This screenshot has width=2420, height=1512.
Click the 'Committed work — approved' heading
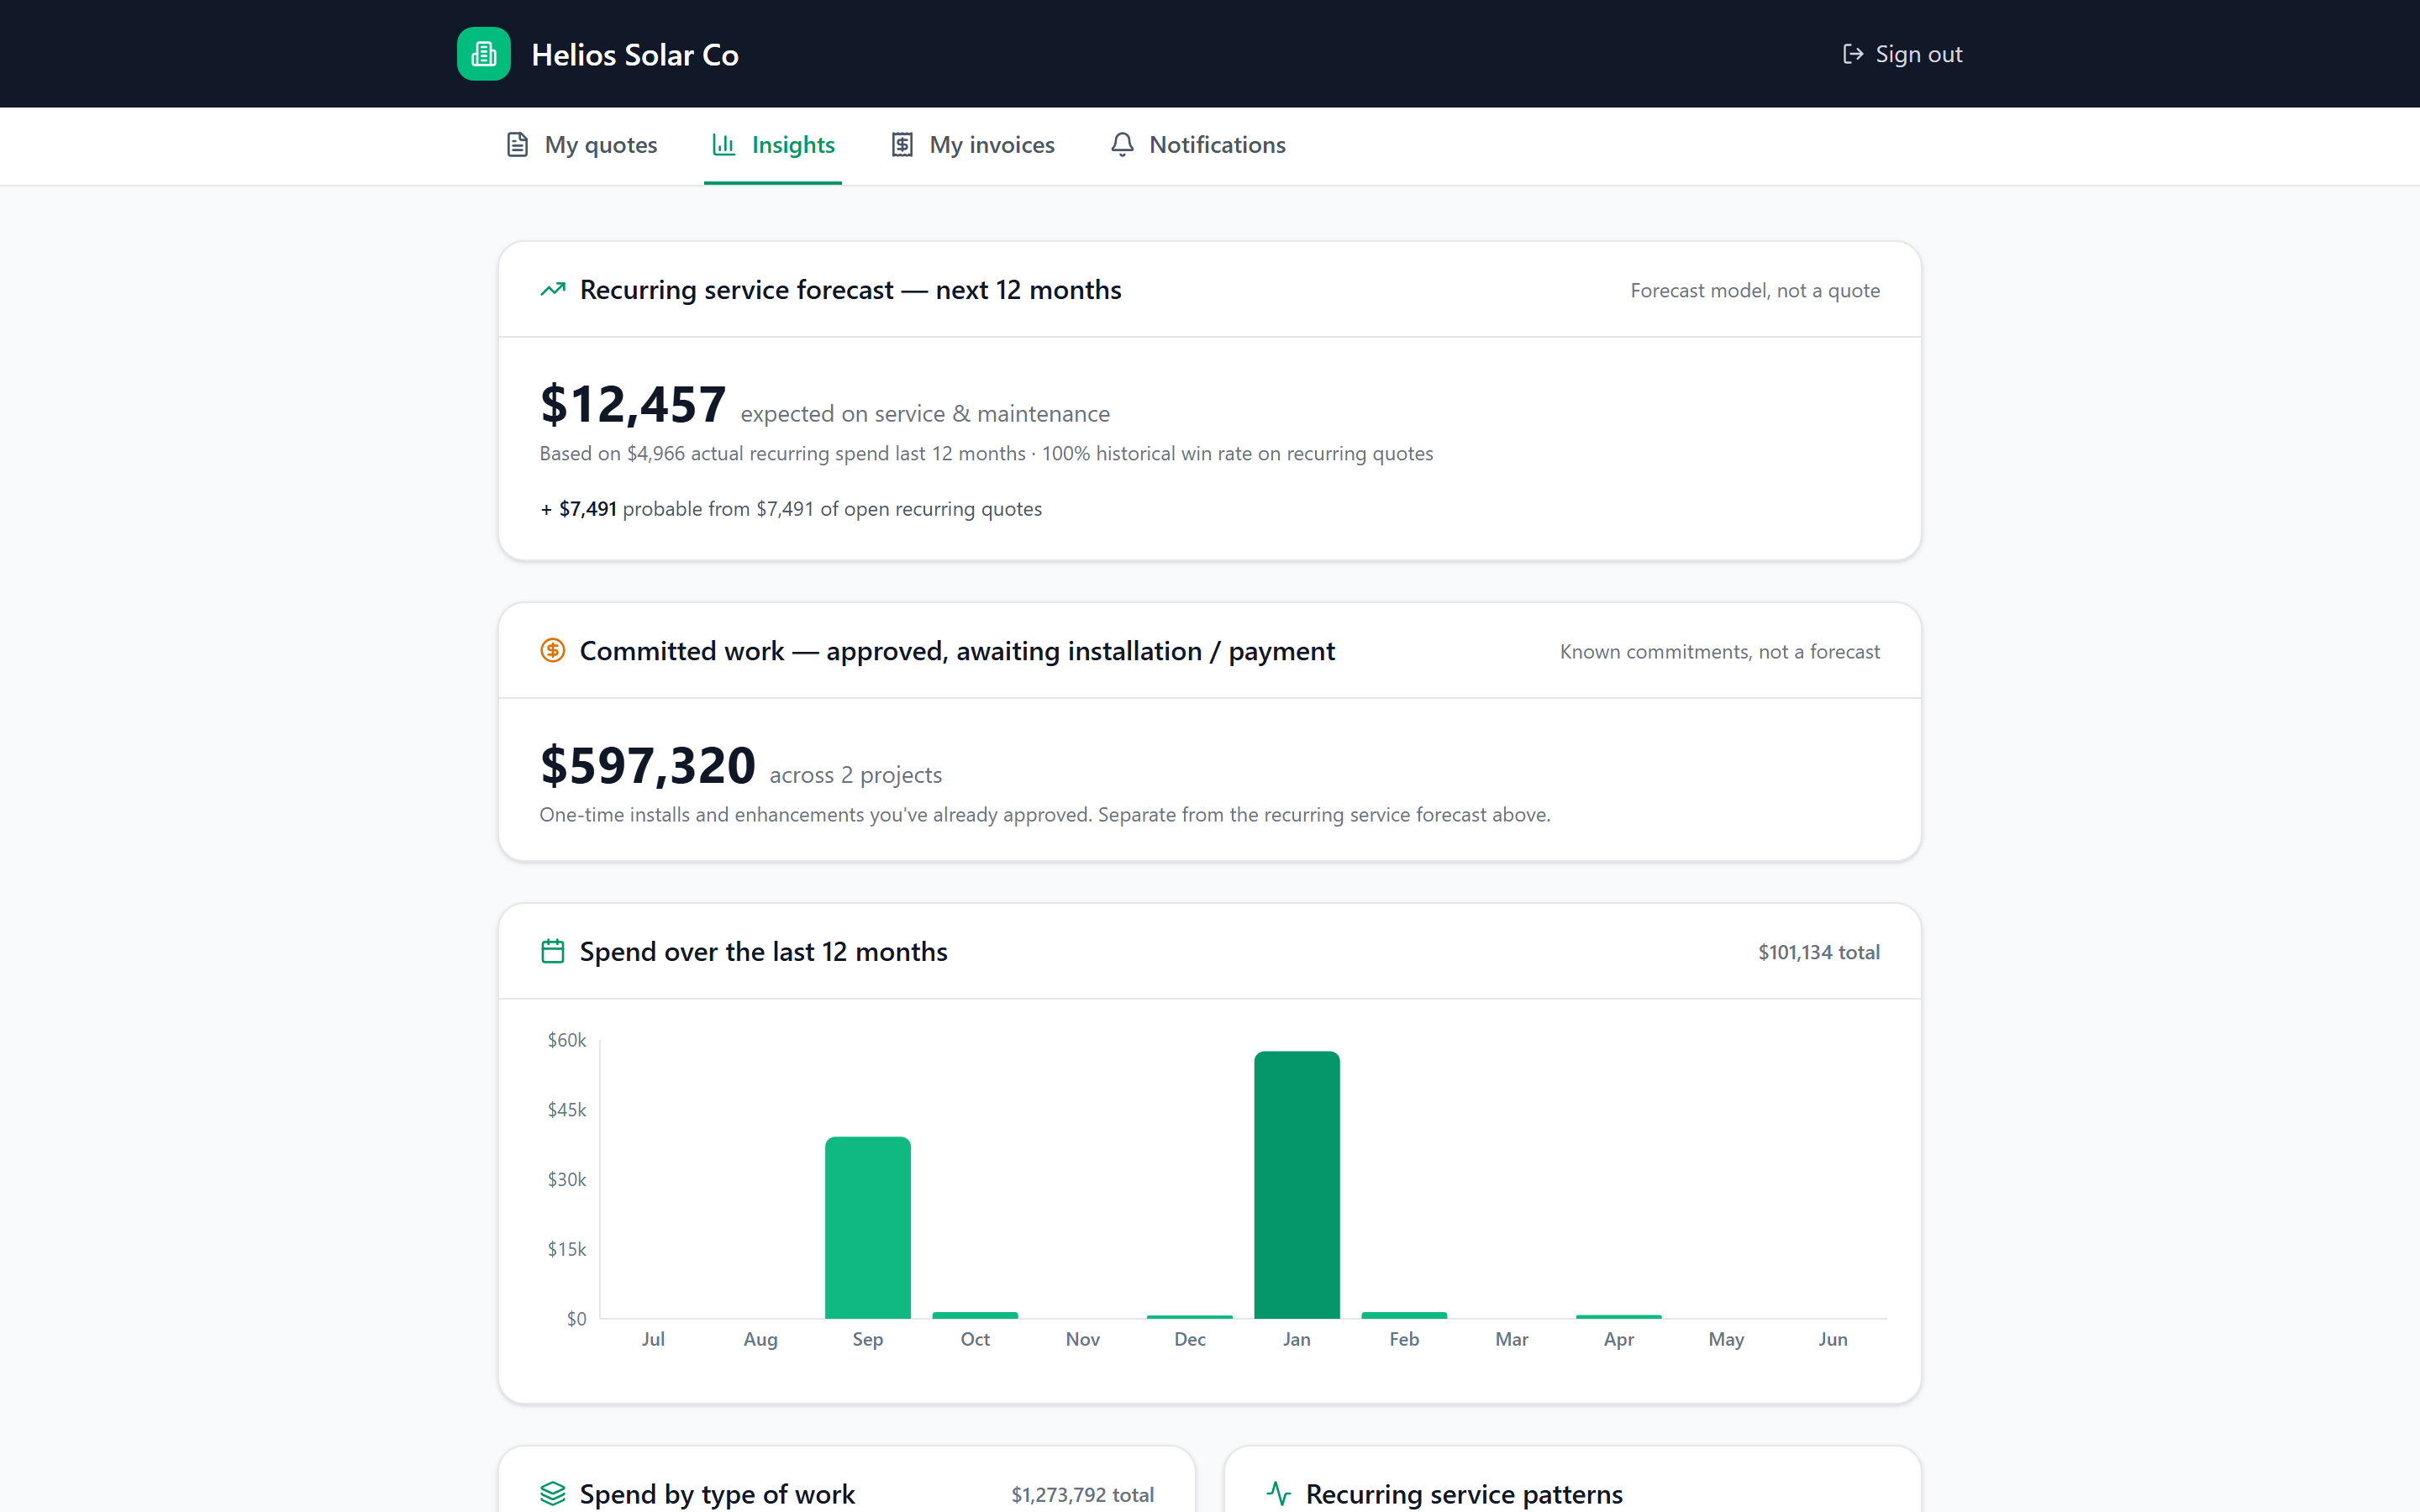point(957,651)
